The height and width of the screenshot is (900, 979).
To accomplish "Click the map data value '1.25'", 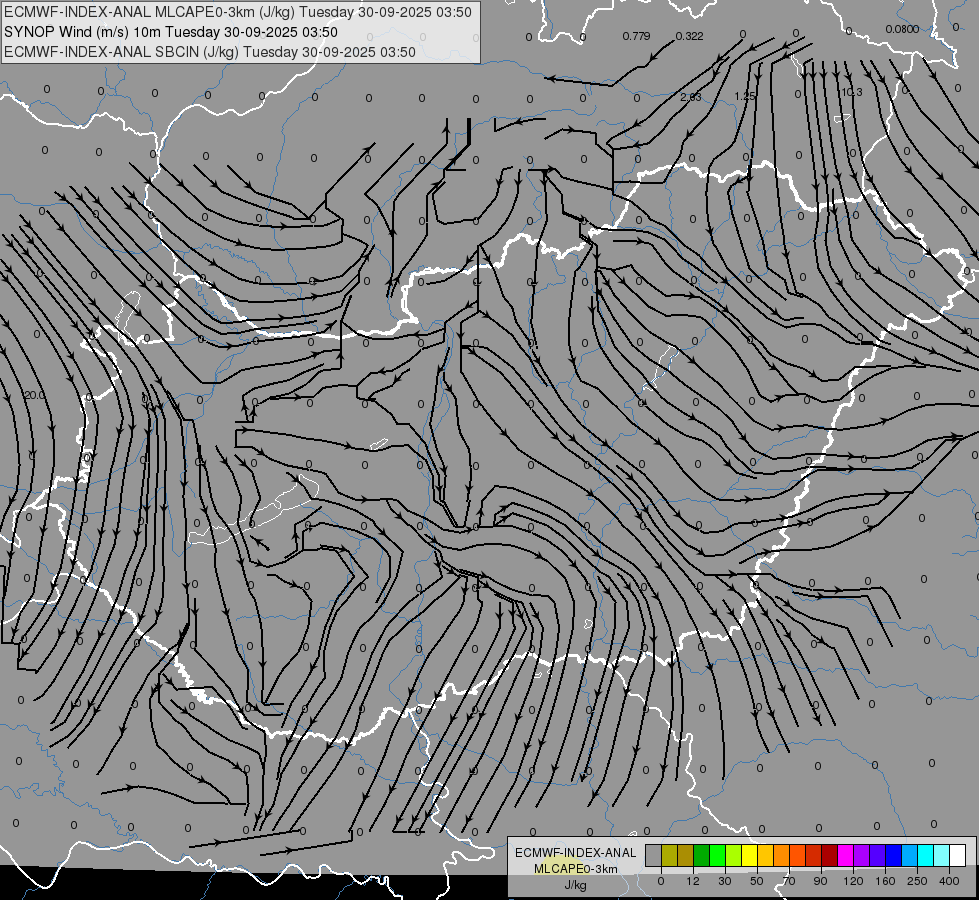I will coord(745,96).
